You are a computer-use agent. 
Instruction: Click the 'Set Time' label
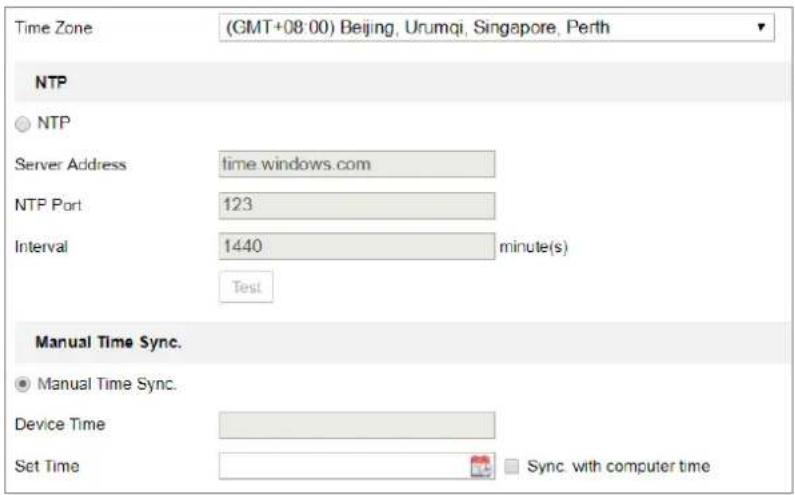point(47,466)
